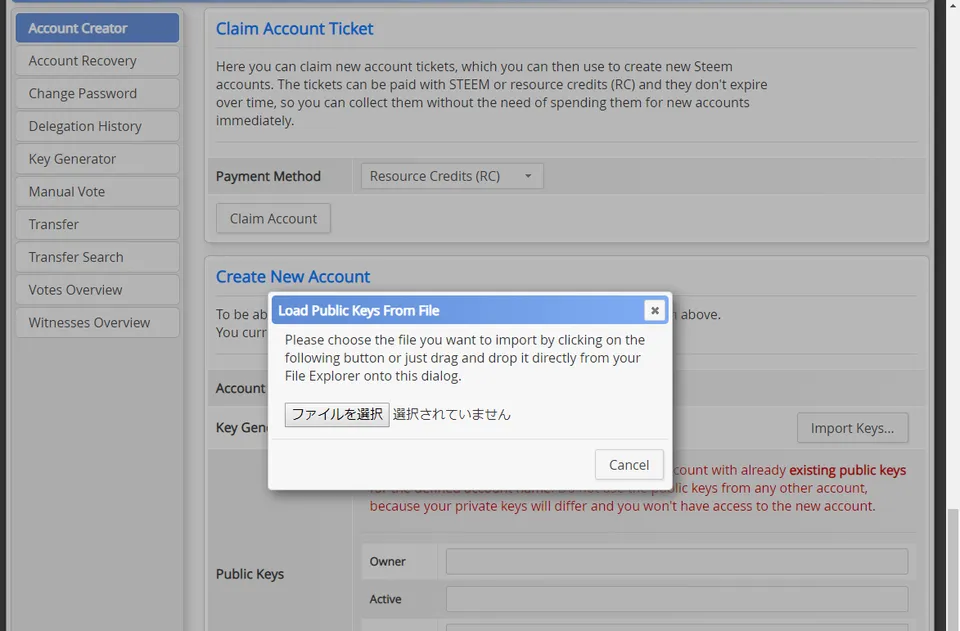Open Transfer Search in sidebar
Image resolution: width=960 pixels, height=631 pixels.
click(x=97, y=257)
